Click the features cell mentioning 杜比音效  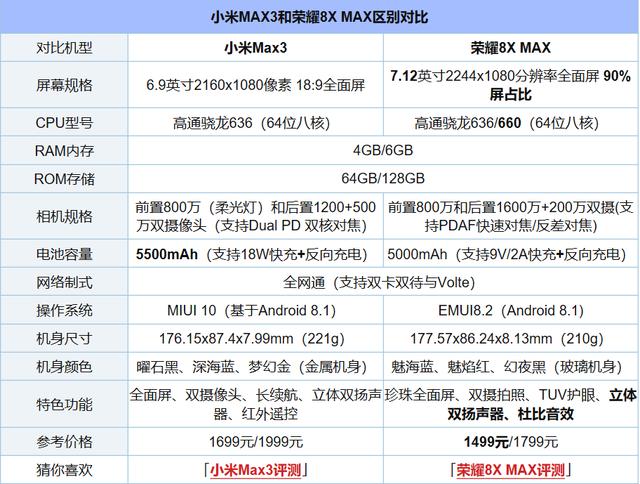click(511, 404)
